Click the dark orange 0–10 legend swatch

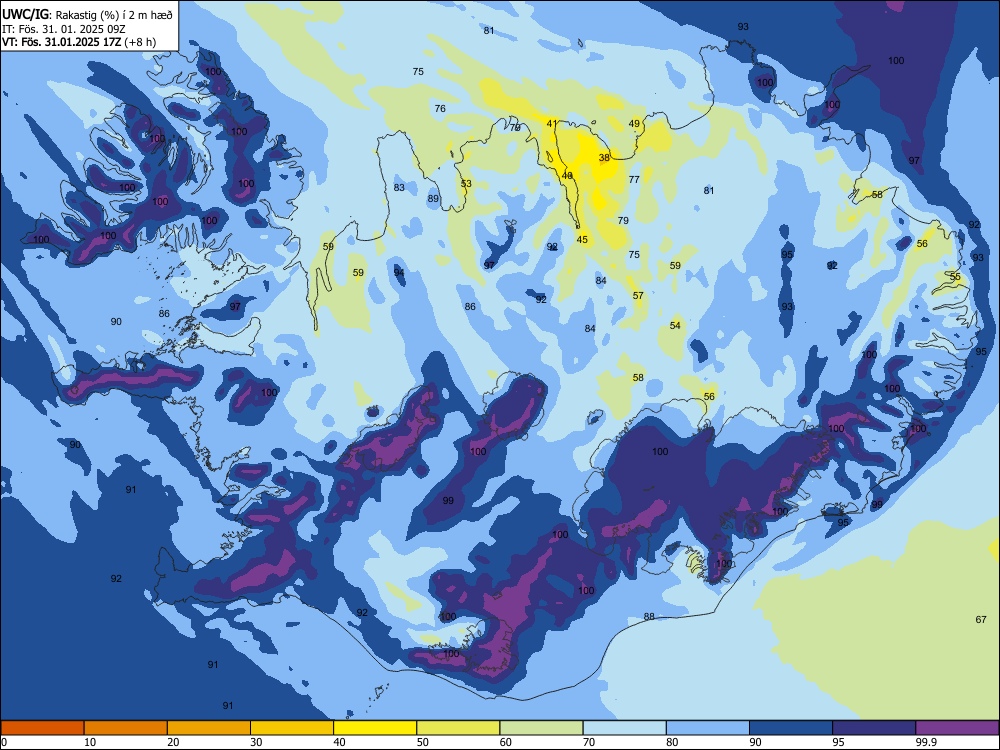[42, 728]
